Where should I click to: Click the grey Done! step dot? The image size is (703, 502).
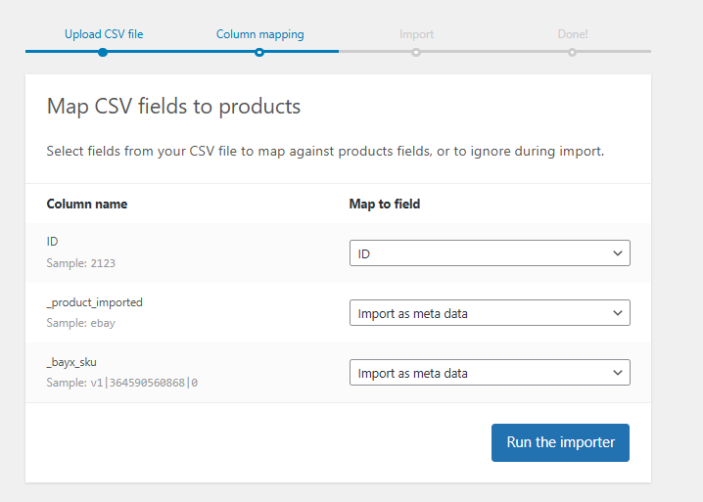[x=572, y=52]
